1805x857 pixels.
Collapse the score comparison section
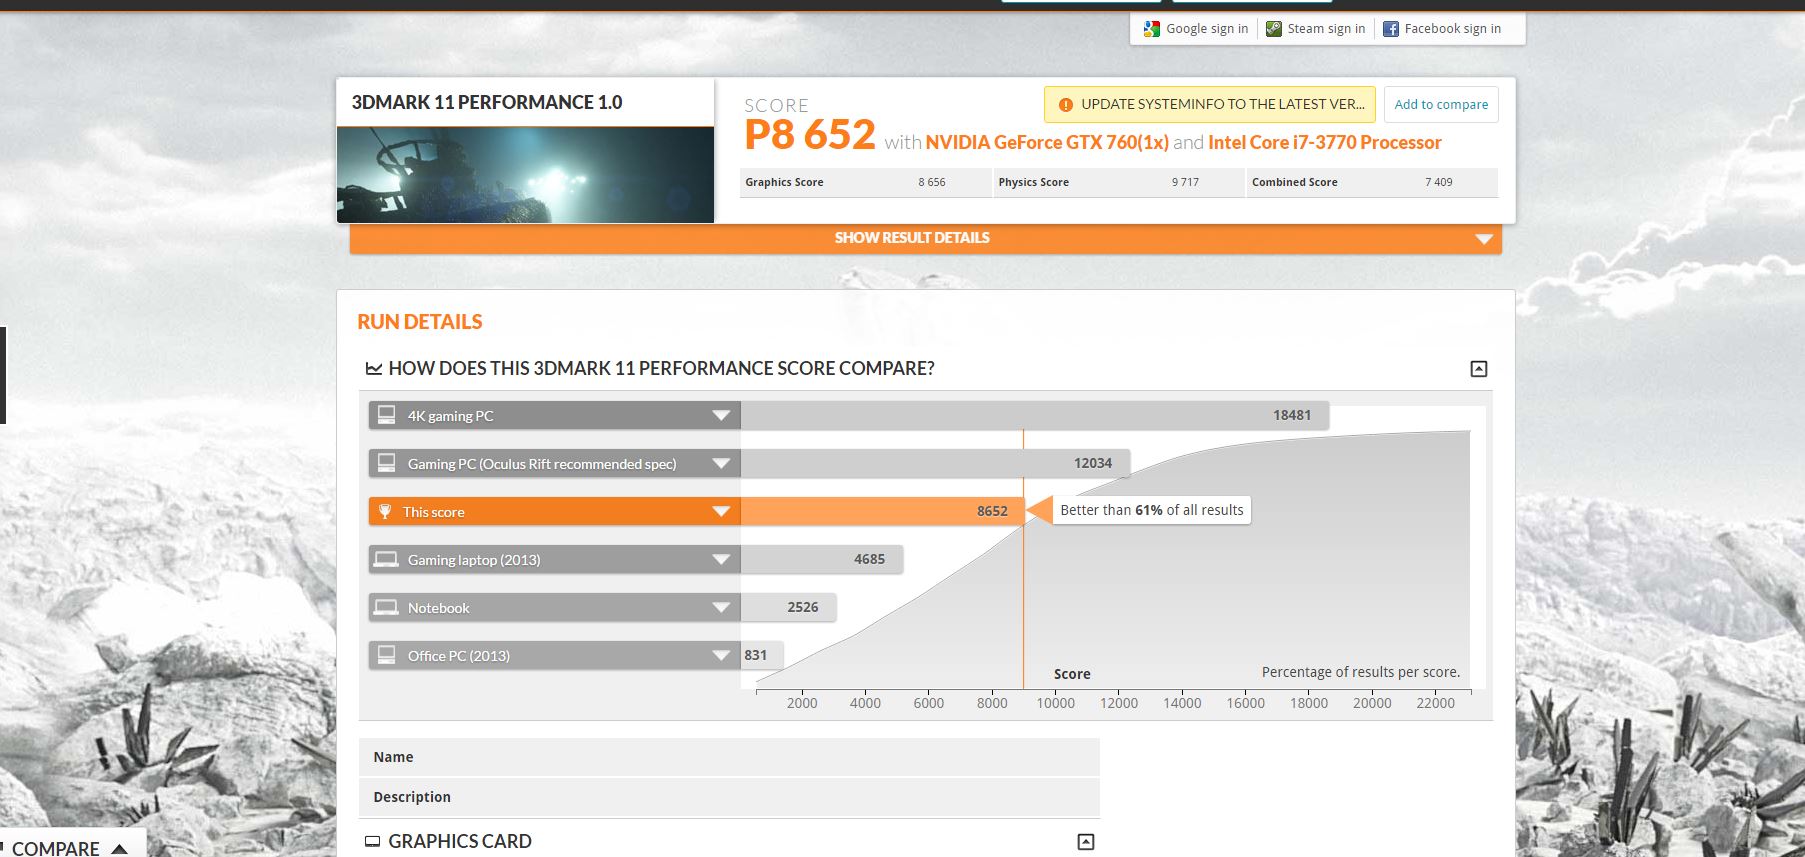[1479, 369]
